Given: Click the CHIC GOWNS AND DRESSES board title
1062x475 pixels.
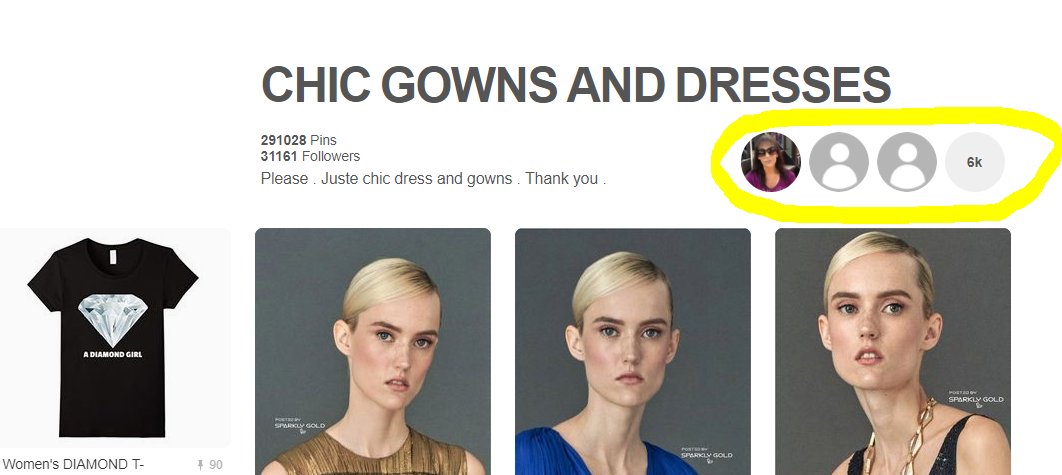Looking at the screenshot, I should pyautogui.click(x=576, y=85).
